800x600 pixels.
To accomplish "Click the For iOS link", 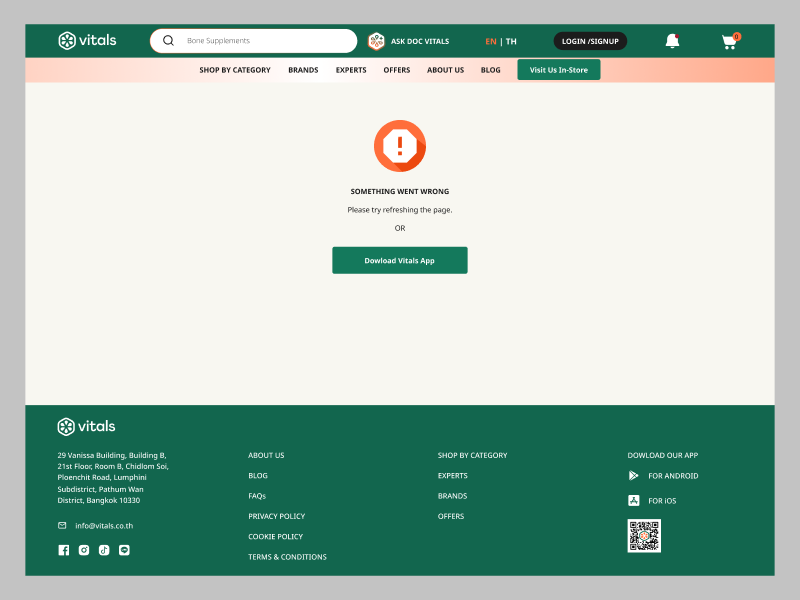I will [x=662, y=501].
